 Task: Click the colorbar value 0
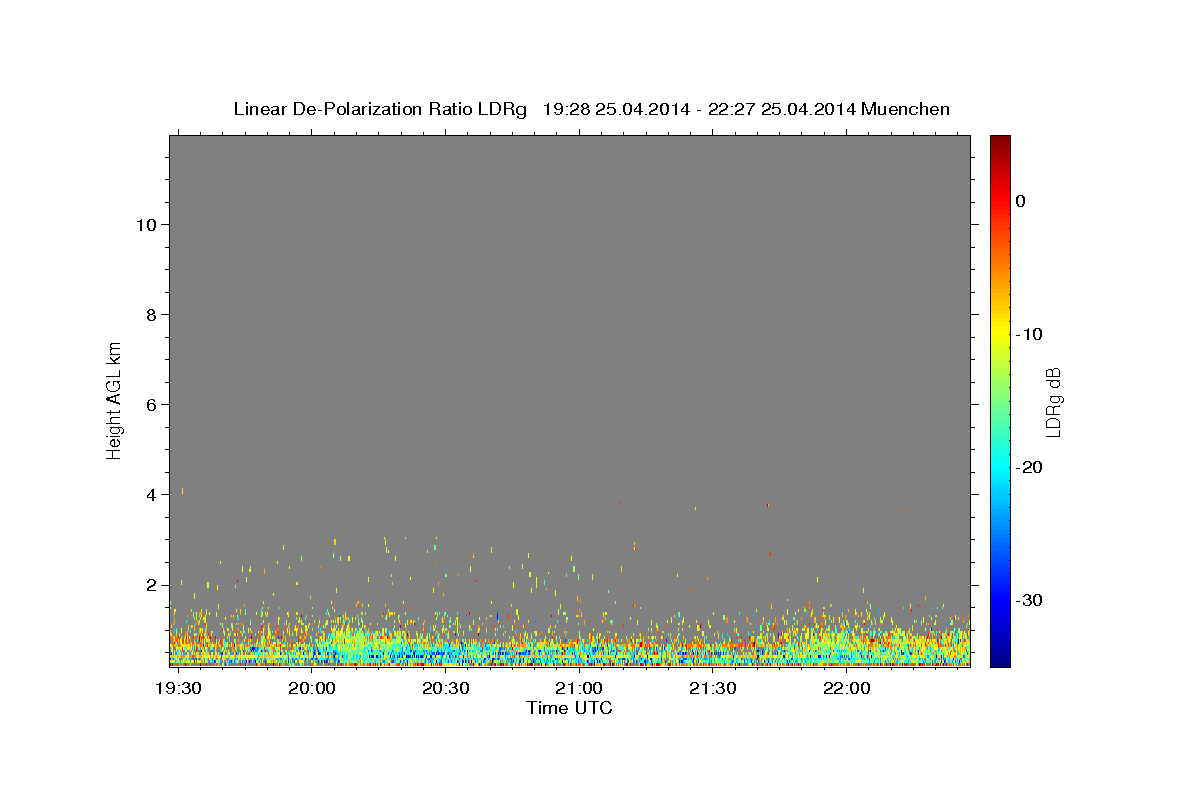pyautogui.click(x=1021, y=201)
